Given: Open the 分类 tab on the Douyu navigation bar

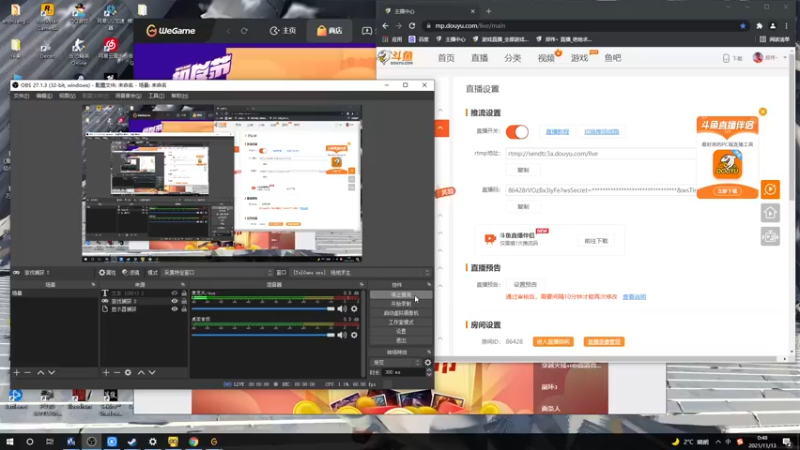Looking at the screenshot, I should [513, 58].
